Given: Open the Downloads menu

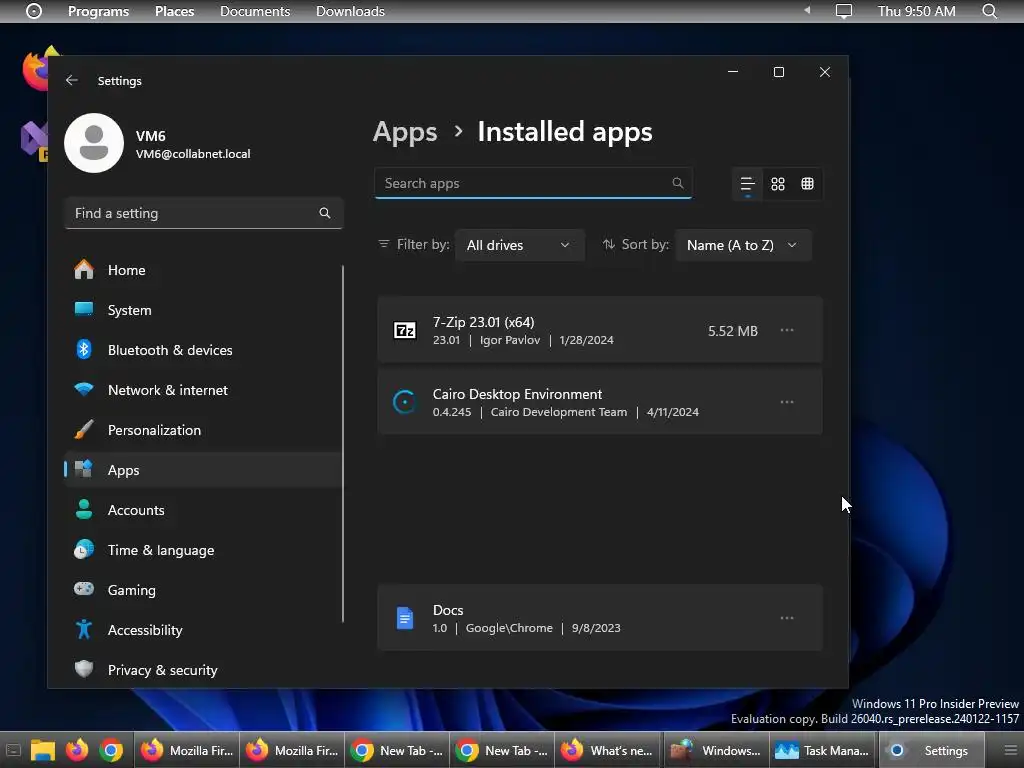Looking at the screenshot, I should (x=350, y=11).
